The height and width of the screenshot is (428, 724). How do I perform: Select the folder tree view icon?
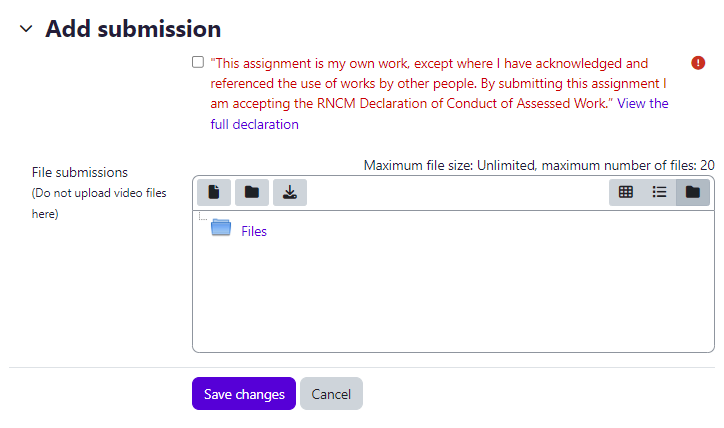click(693, 192)
